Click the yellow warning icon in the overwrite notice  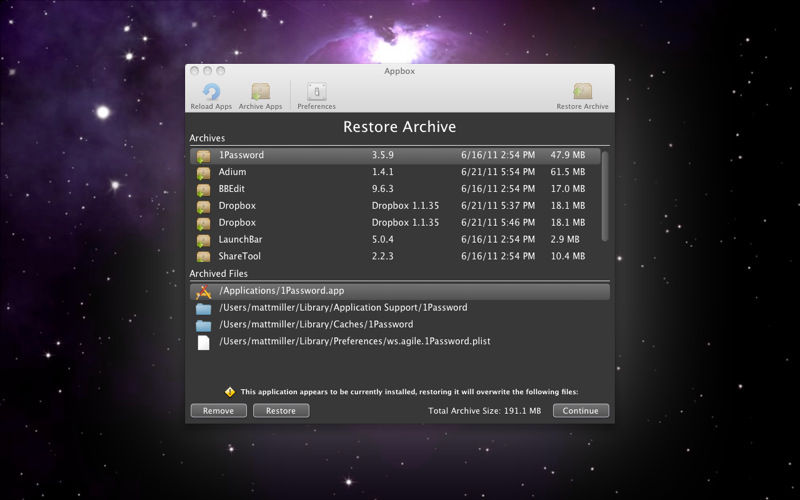pyautogui.click(x=230, y=392)
